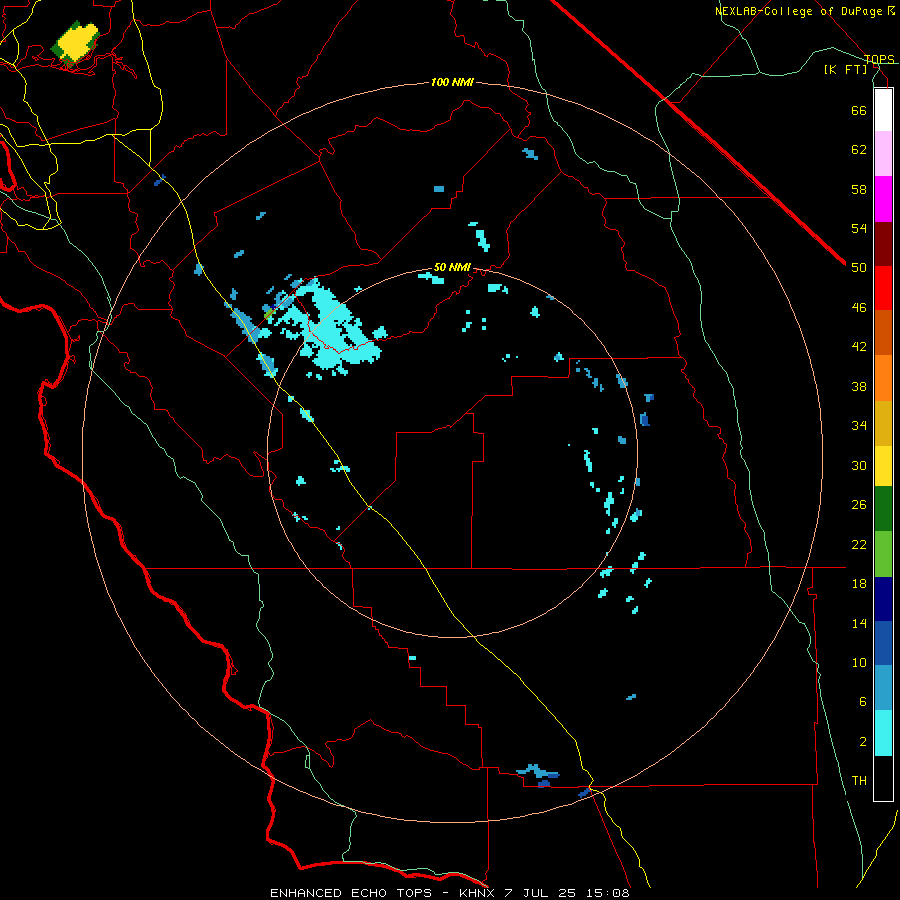Click the TH legend label
The image size is (900, 900).
(x=859, y=781)
